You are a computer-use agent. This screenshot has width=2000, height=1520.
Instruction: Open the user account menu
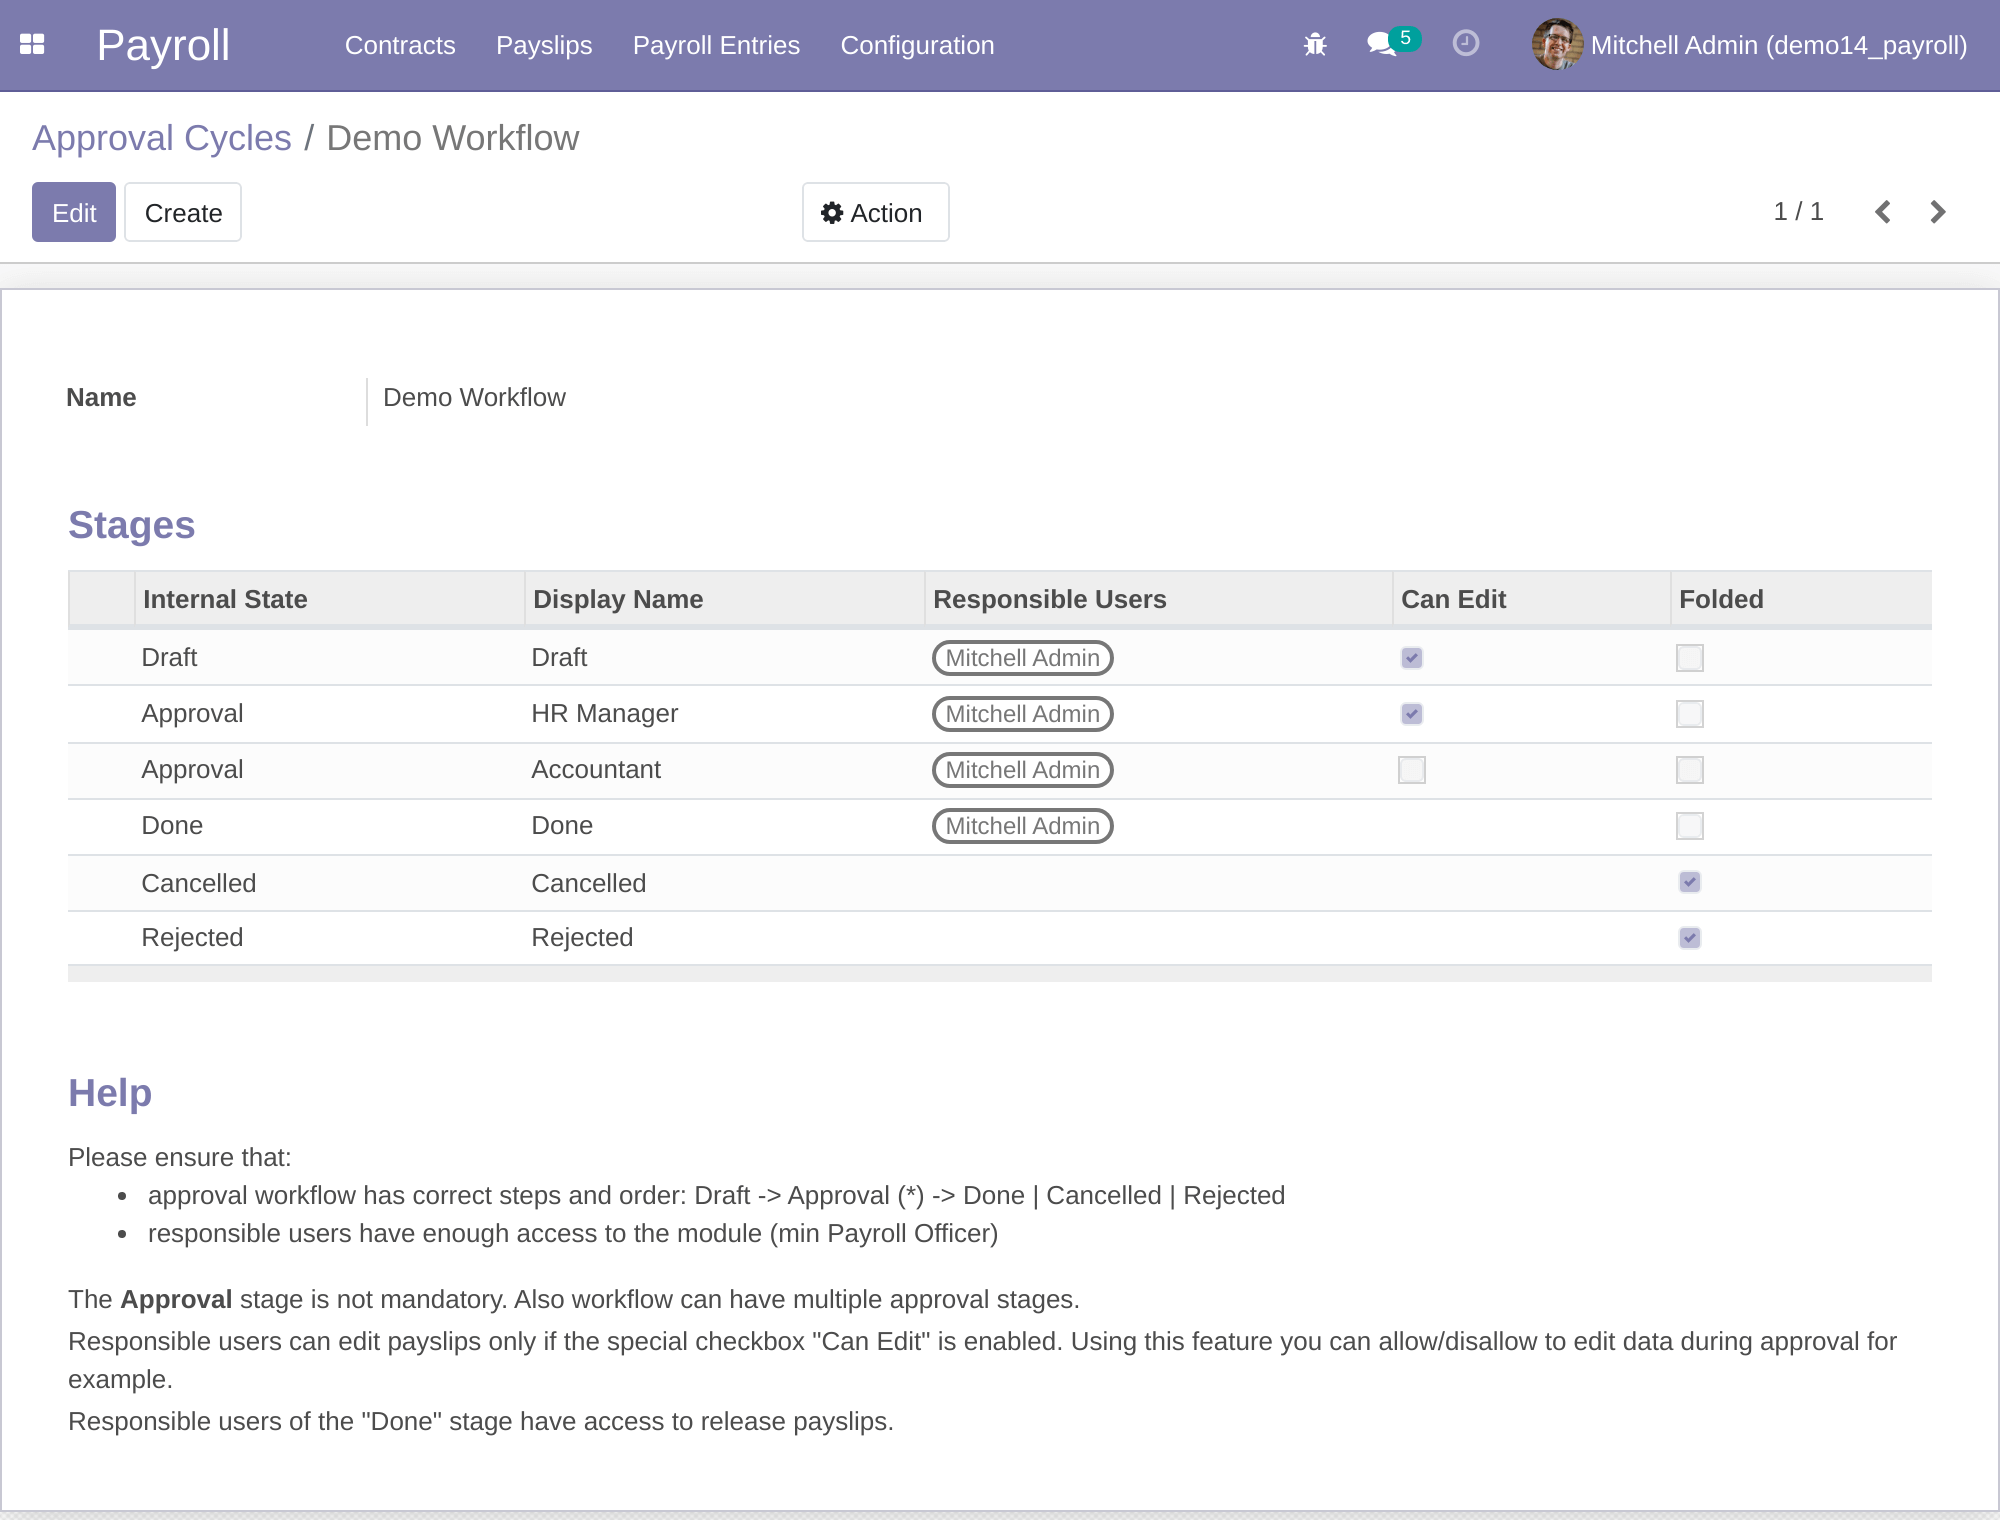[x=1778, y=45]
